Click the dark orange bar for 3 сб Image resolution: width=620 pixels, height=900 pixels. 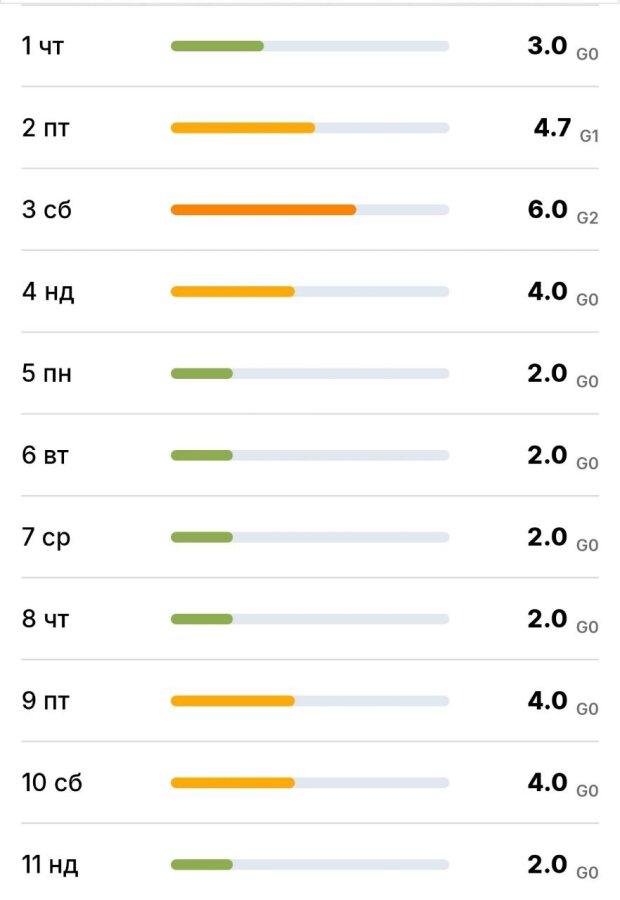[x=263, y=210]
